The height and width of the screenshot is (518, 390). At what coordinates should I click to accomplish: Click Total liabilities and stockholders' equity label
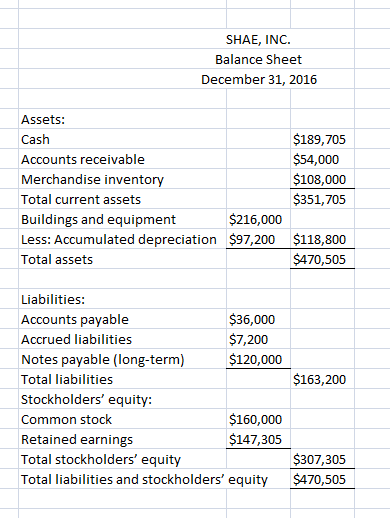click(x=144, y=479)
